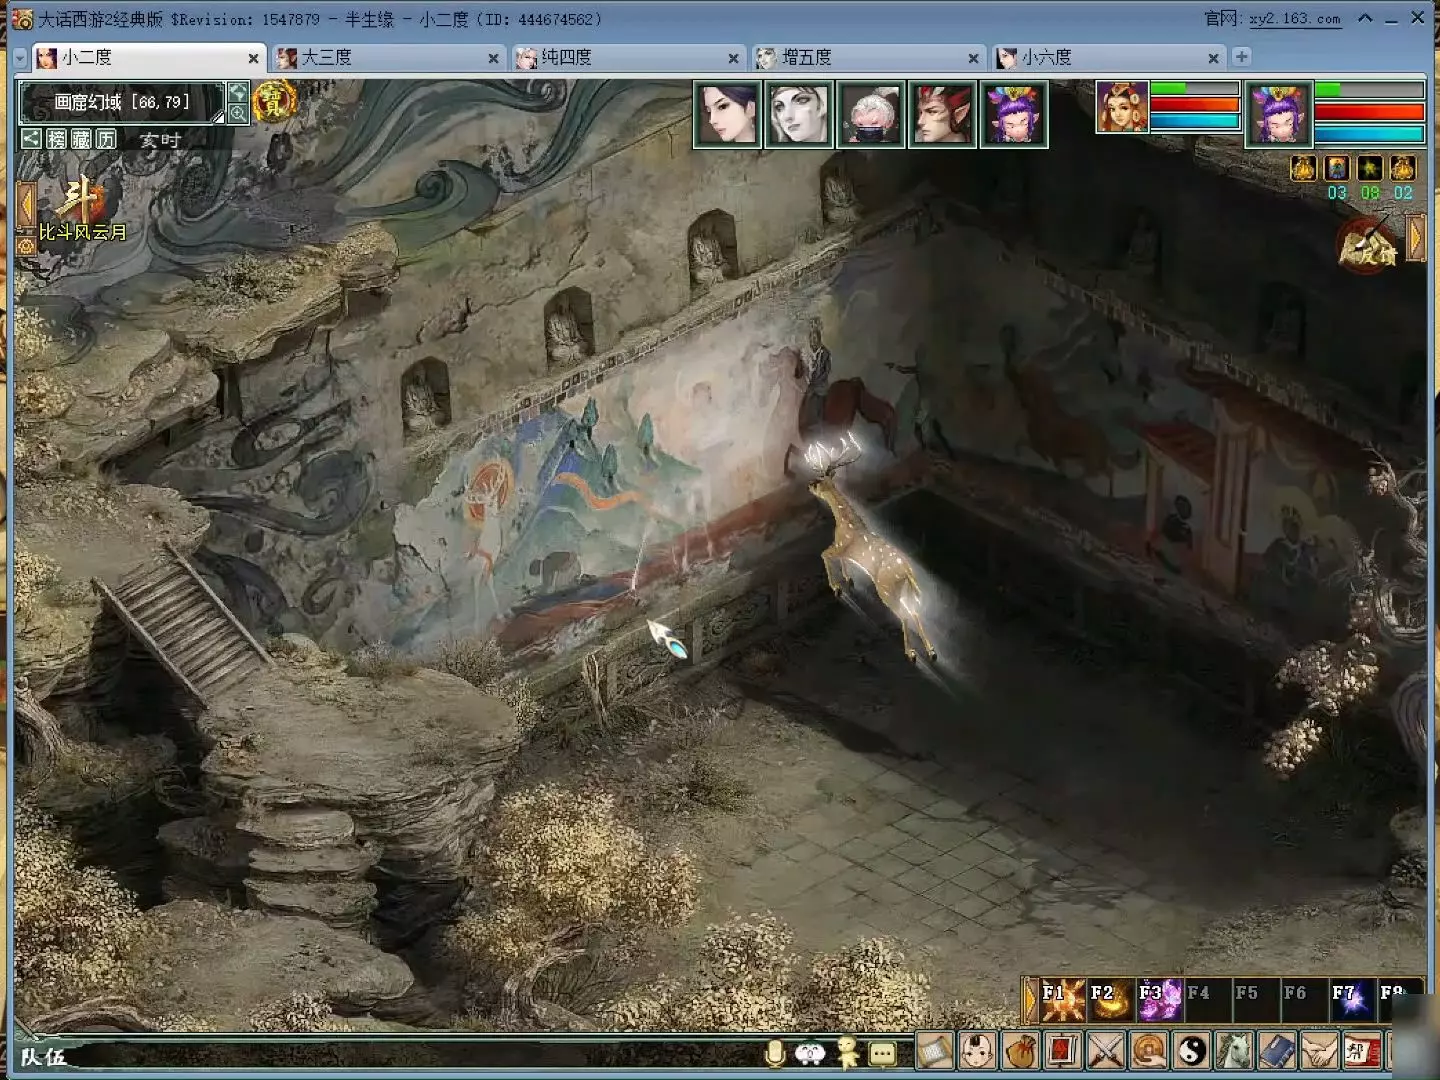Select the dark-haired woman teammate portrait
Image resolution: width=1440 pixels, height=1080 pixels.
click(727, 115)
